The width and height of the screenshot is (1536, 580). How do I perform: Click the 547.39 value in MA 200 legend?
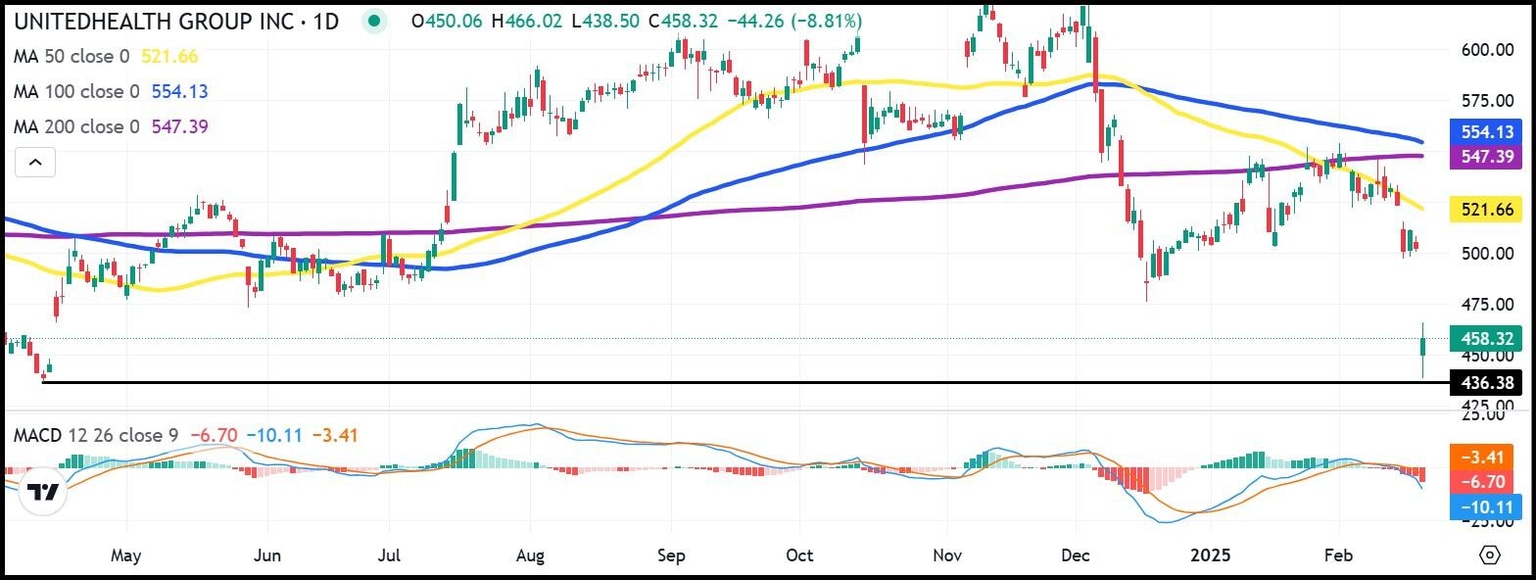click(x=180, y=126)
